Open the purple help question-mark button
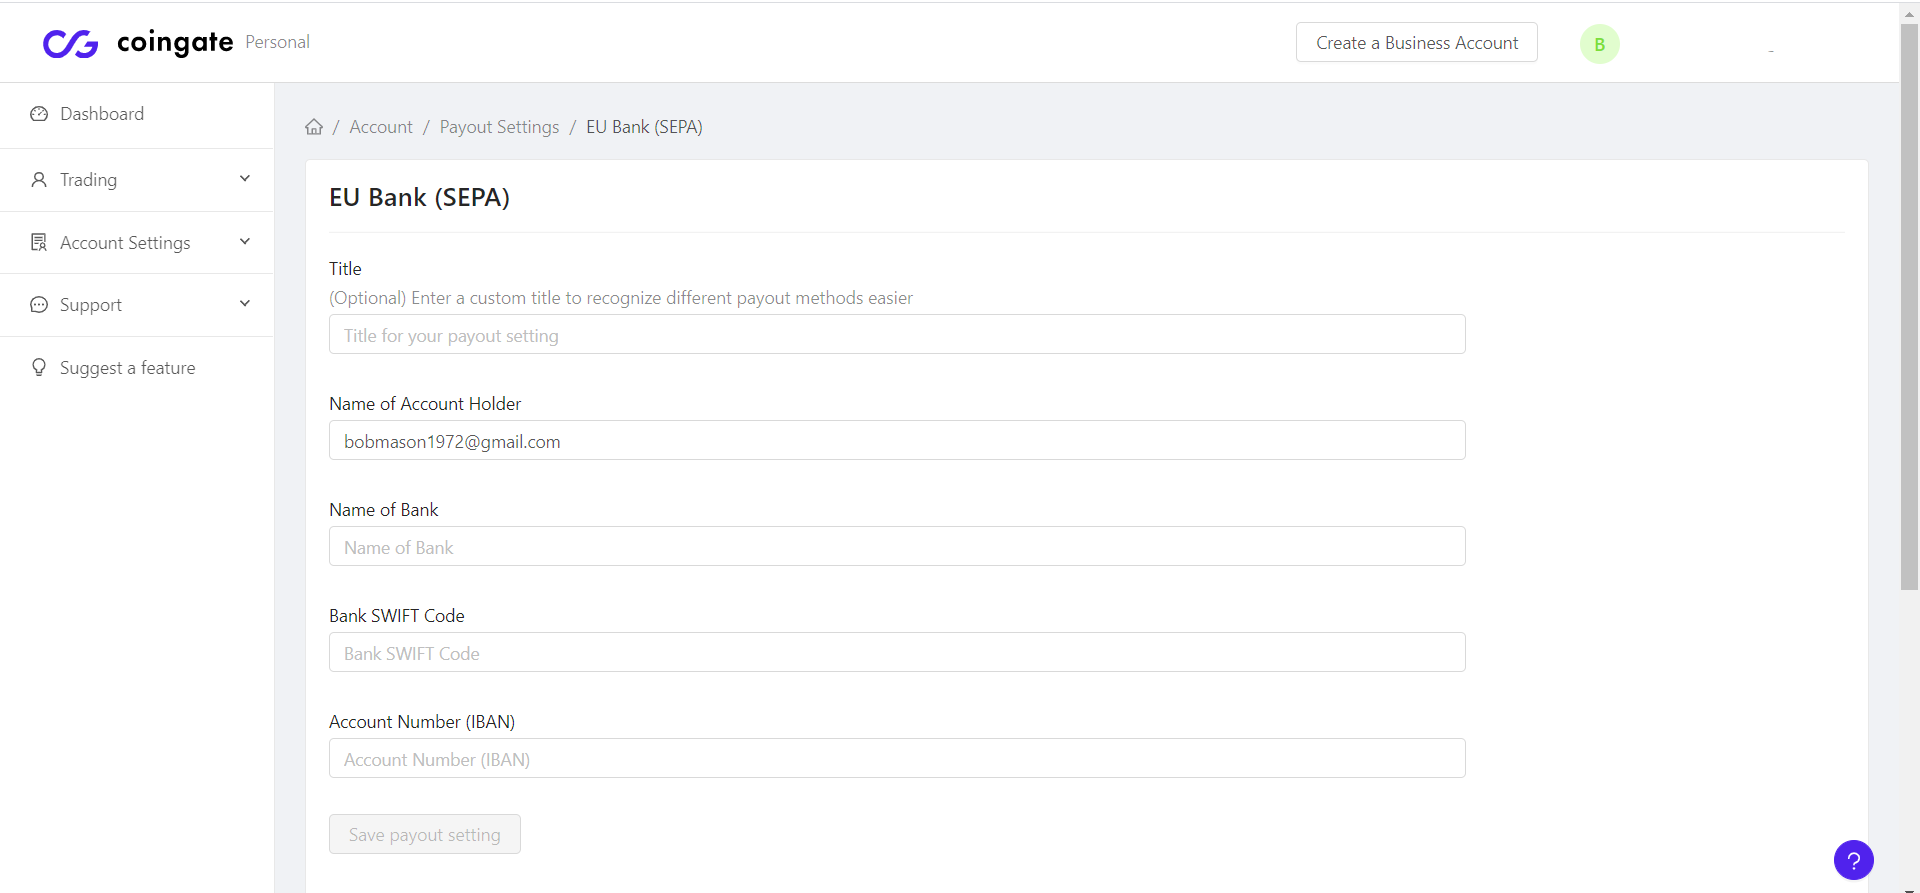The height and width of the screenshot is (893, 1920). click(x=1853, y=860)
